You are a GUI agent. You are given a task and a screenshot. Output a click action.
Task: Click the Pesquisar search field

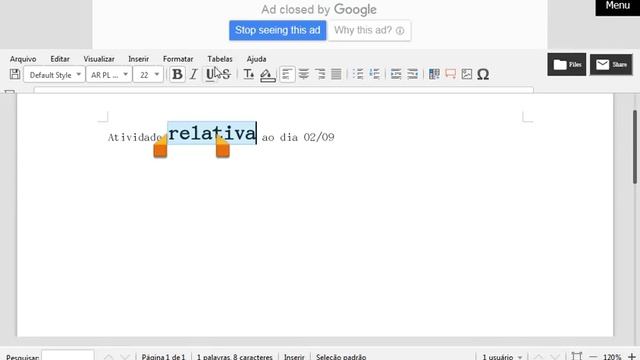coord(68,356)
